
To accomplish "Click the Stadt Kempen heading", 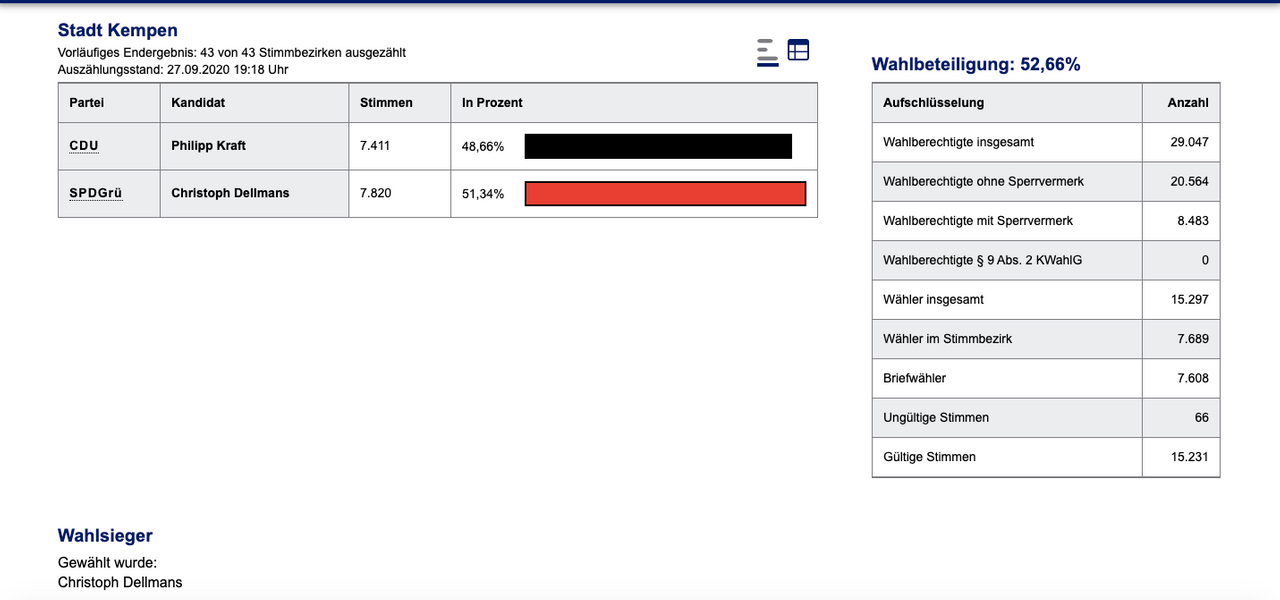I will tap(118, 31).
